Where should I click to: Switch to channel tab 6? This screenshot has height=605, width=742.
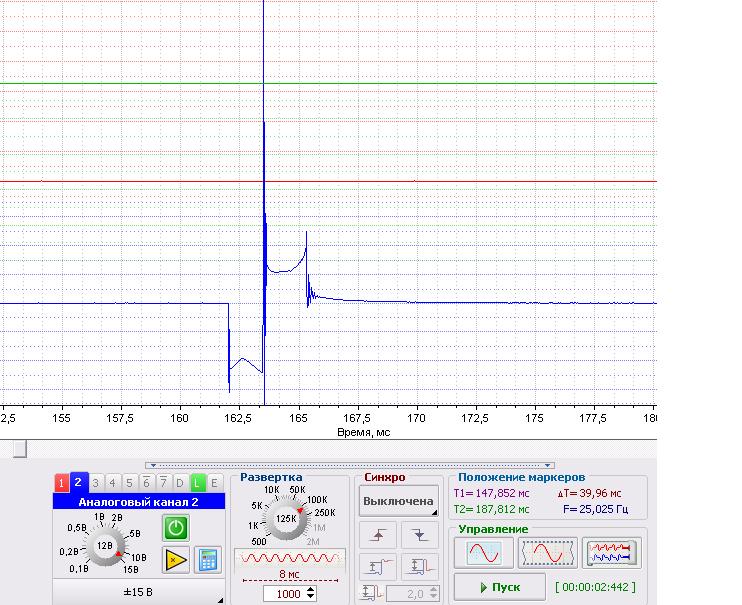146,483
